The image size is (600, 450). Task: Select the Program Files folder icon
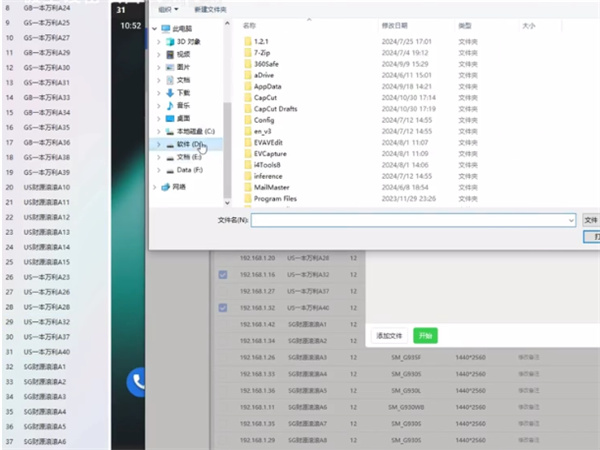(248, 198)
